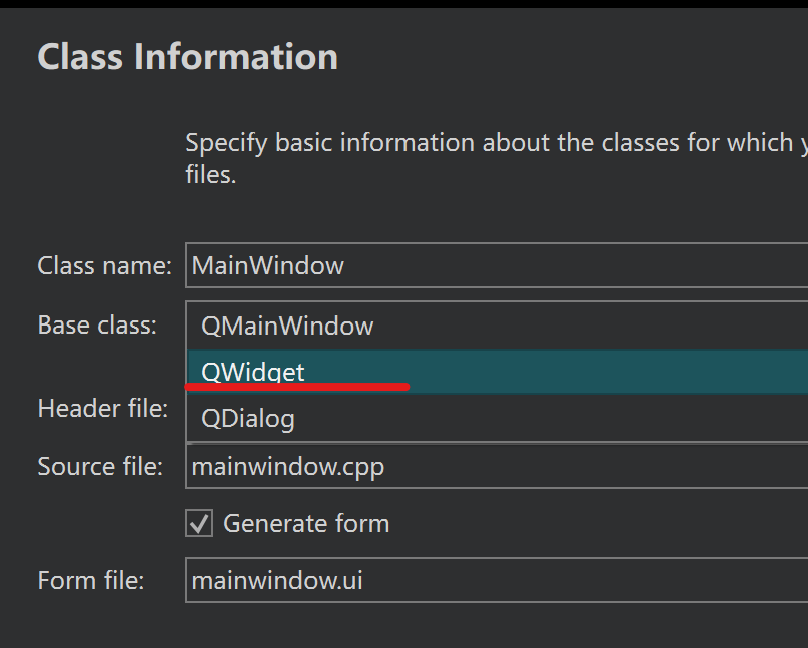Click the Class name label
Viewport: 808px width, 648px height.
click(x=105, y=266)
